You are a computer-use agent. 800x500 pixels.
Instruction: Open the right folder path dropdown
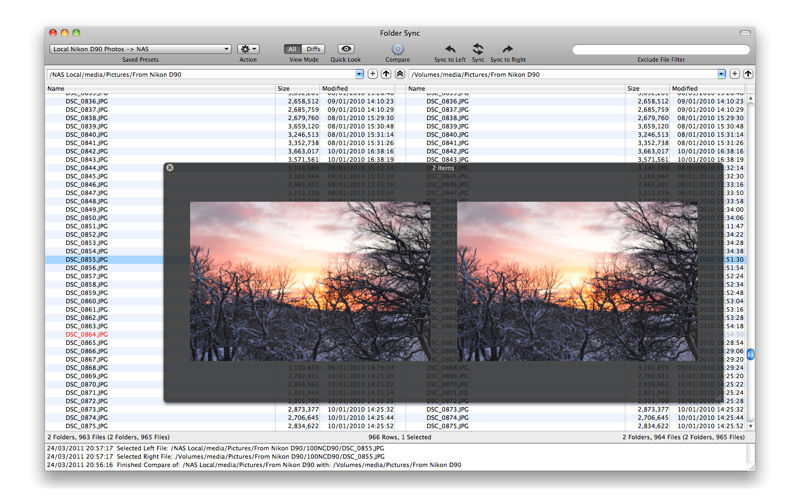[721, 74]
